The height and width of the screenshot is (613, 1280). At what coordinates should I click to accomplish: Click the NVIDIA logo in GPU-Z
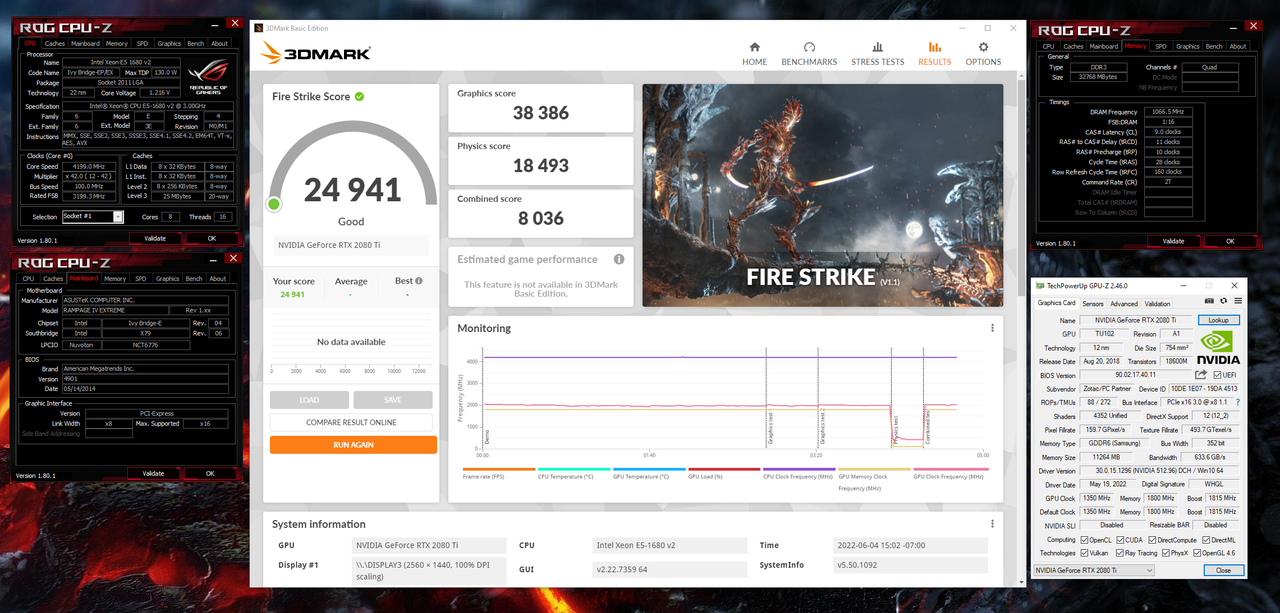[x=1218, y=347]
